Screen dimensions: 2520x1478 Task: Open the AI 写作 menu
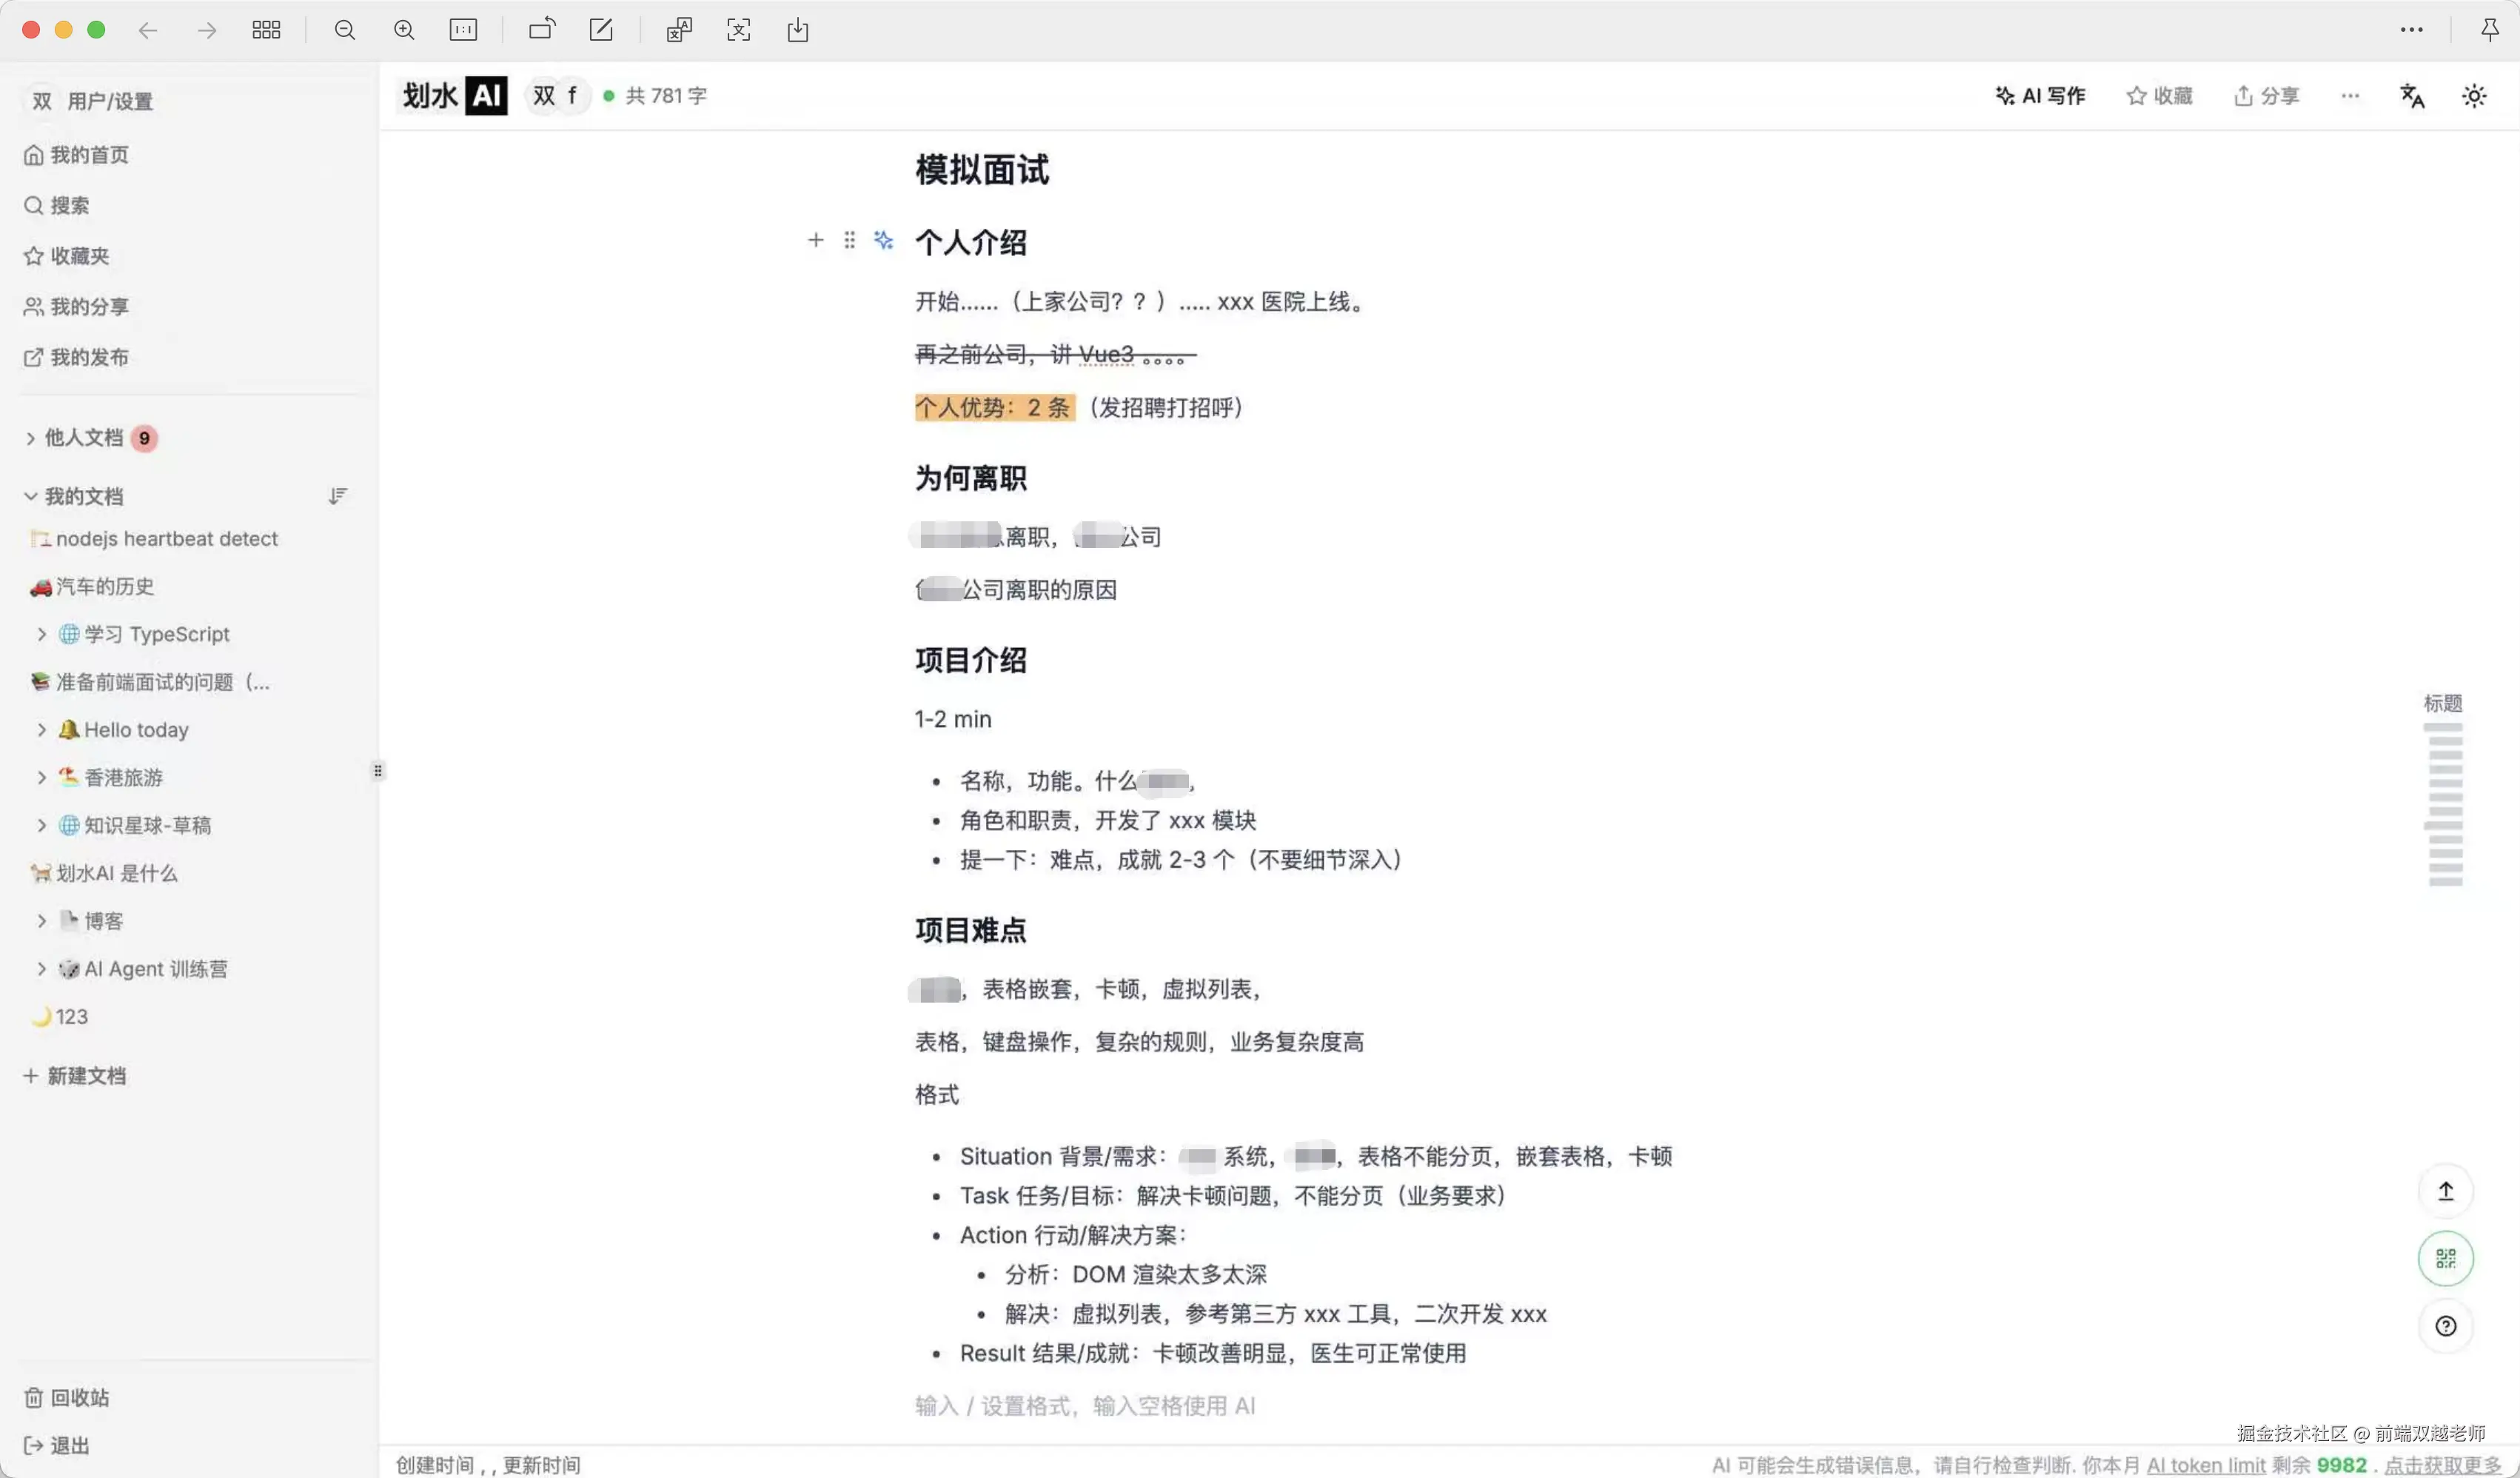(x=2040, y=95)
